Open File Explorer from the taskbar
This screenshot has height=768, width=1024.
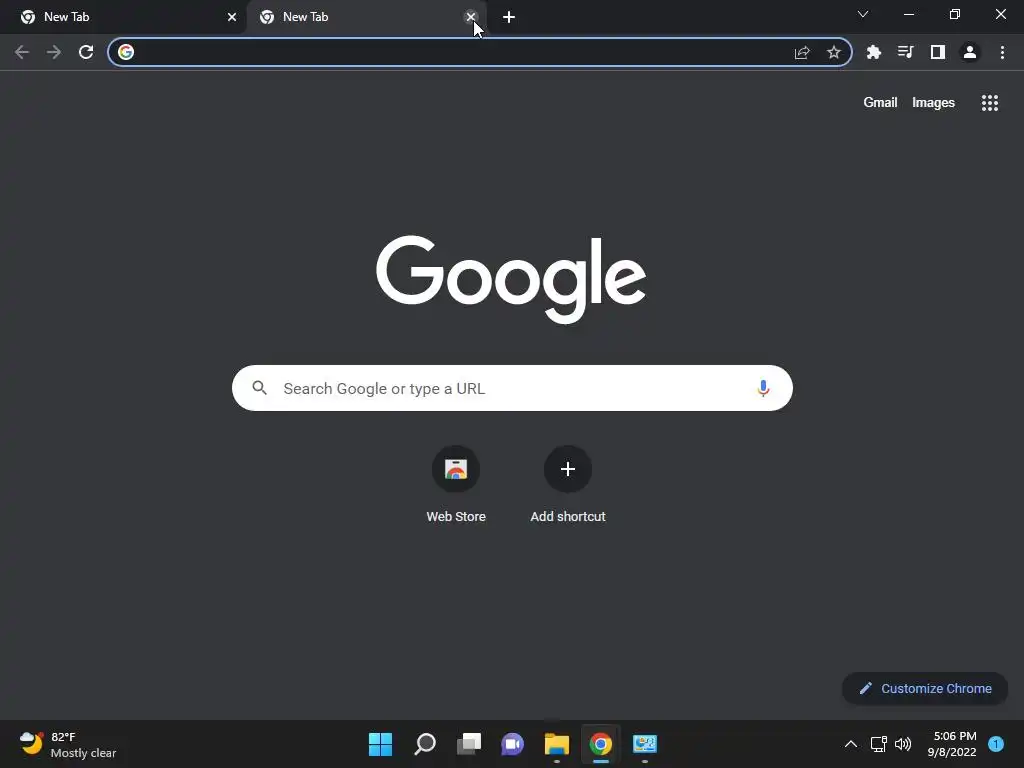point(556,744)
